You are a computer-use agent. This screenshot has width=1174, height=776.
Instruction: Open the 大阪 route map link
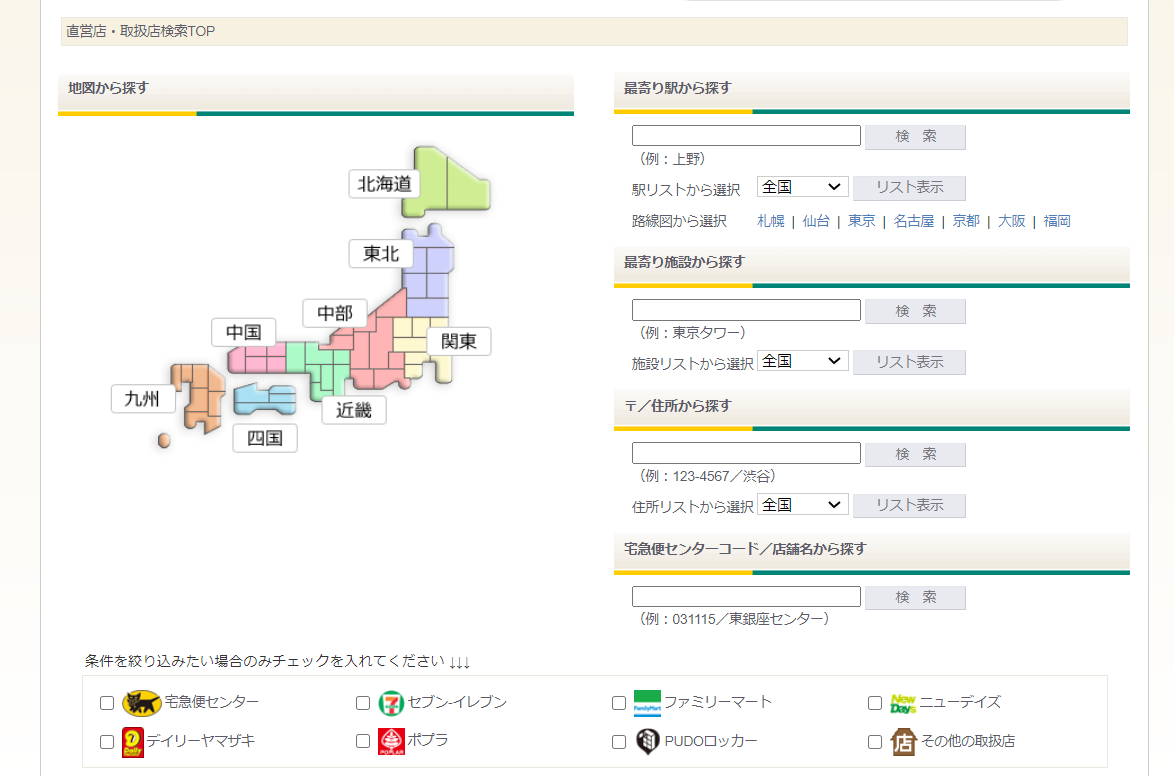[x=1012, y=221]
